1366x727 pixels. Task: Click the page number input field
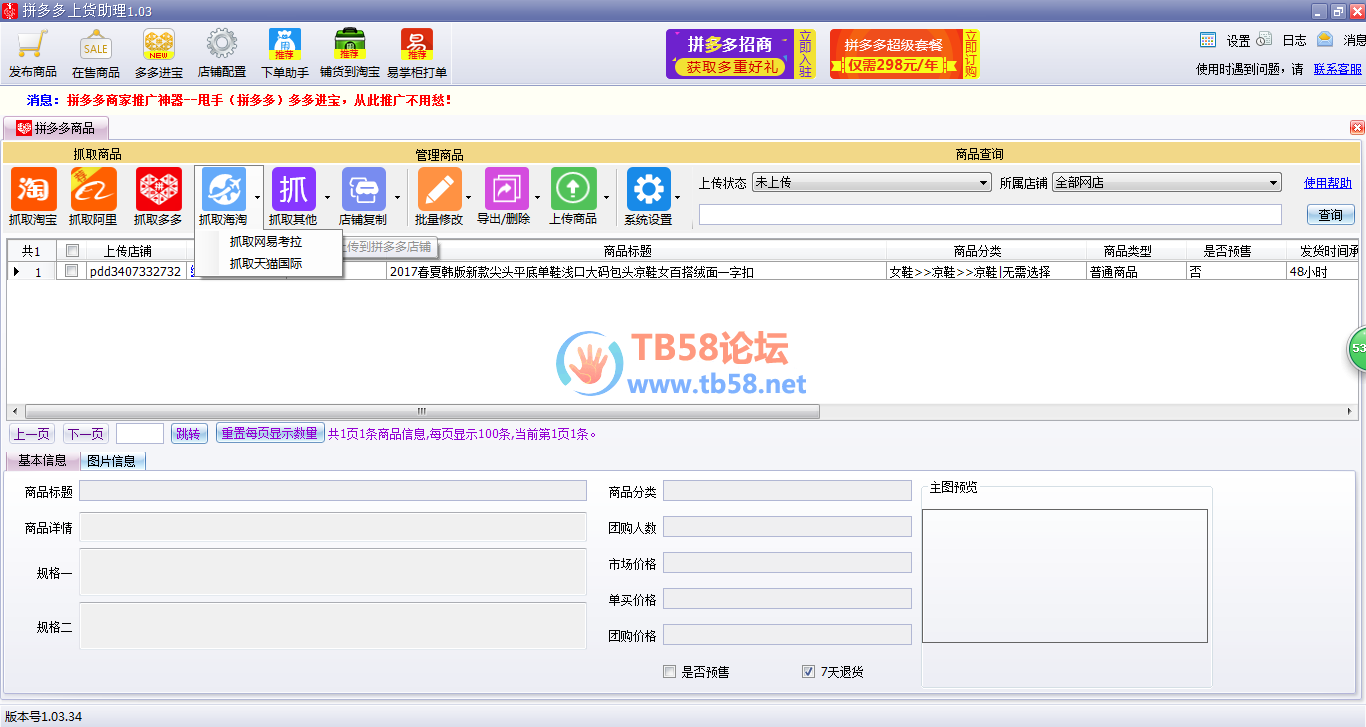[140, 434]
